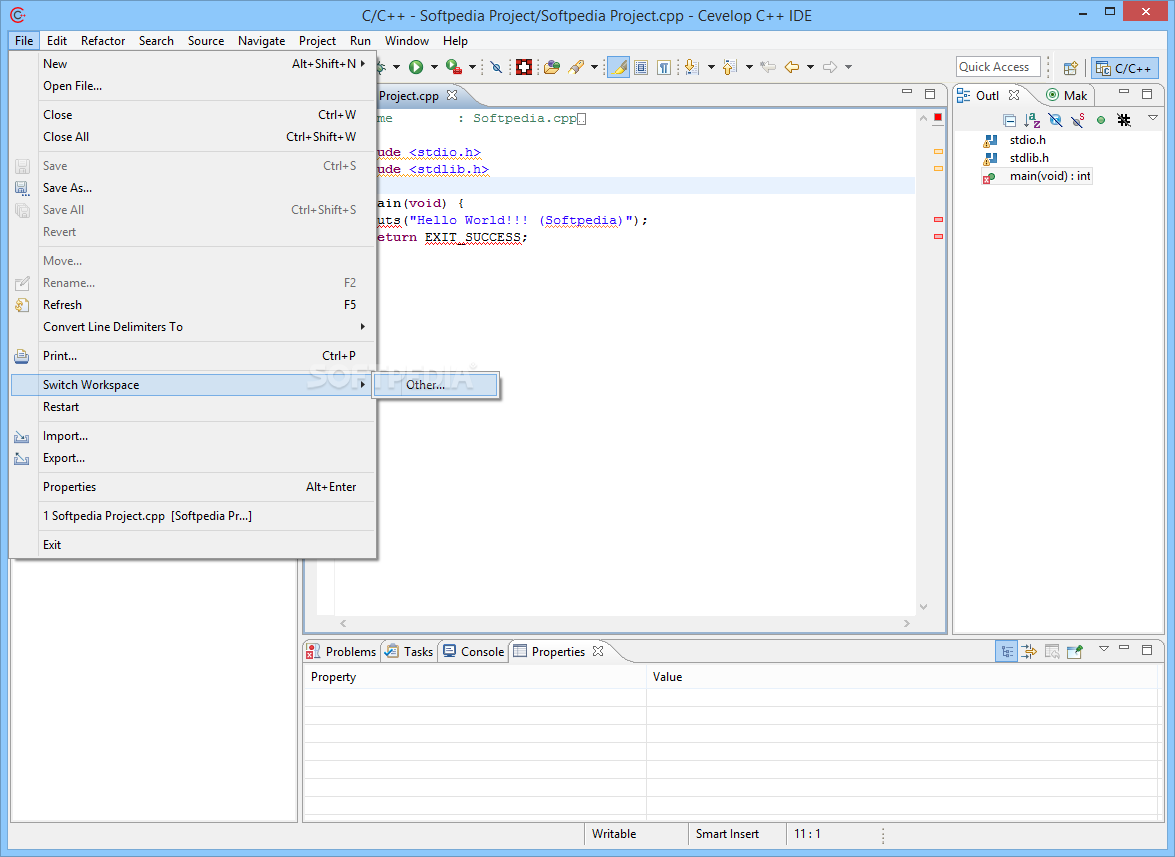Open the Navigate menu in menu bar
Screen dimensions: 1175x857
pyautogui.click(x=262, y=40)
